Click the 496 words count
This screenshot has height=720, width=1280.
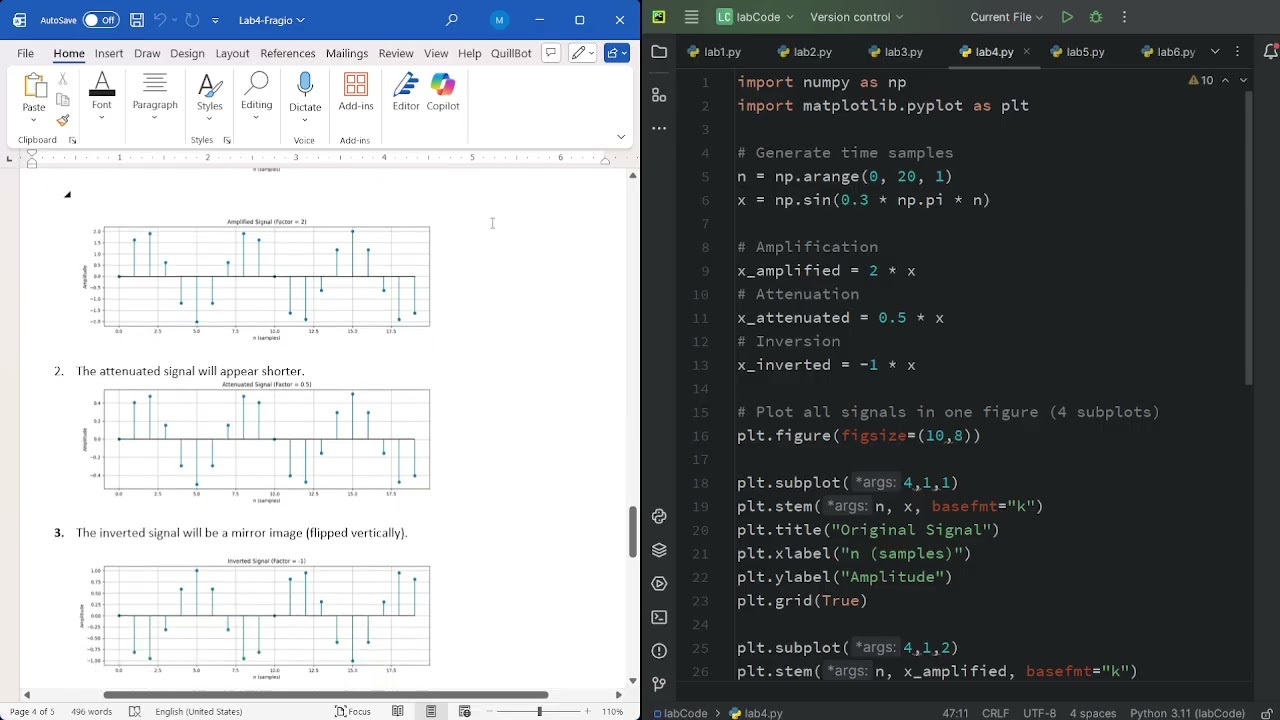tap(92, 711)
